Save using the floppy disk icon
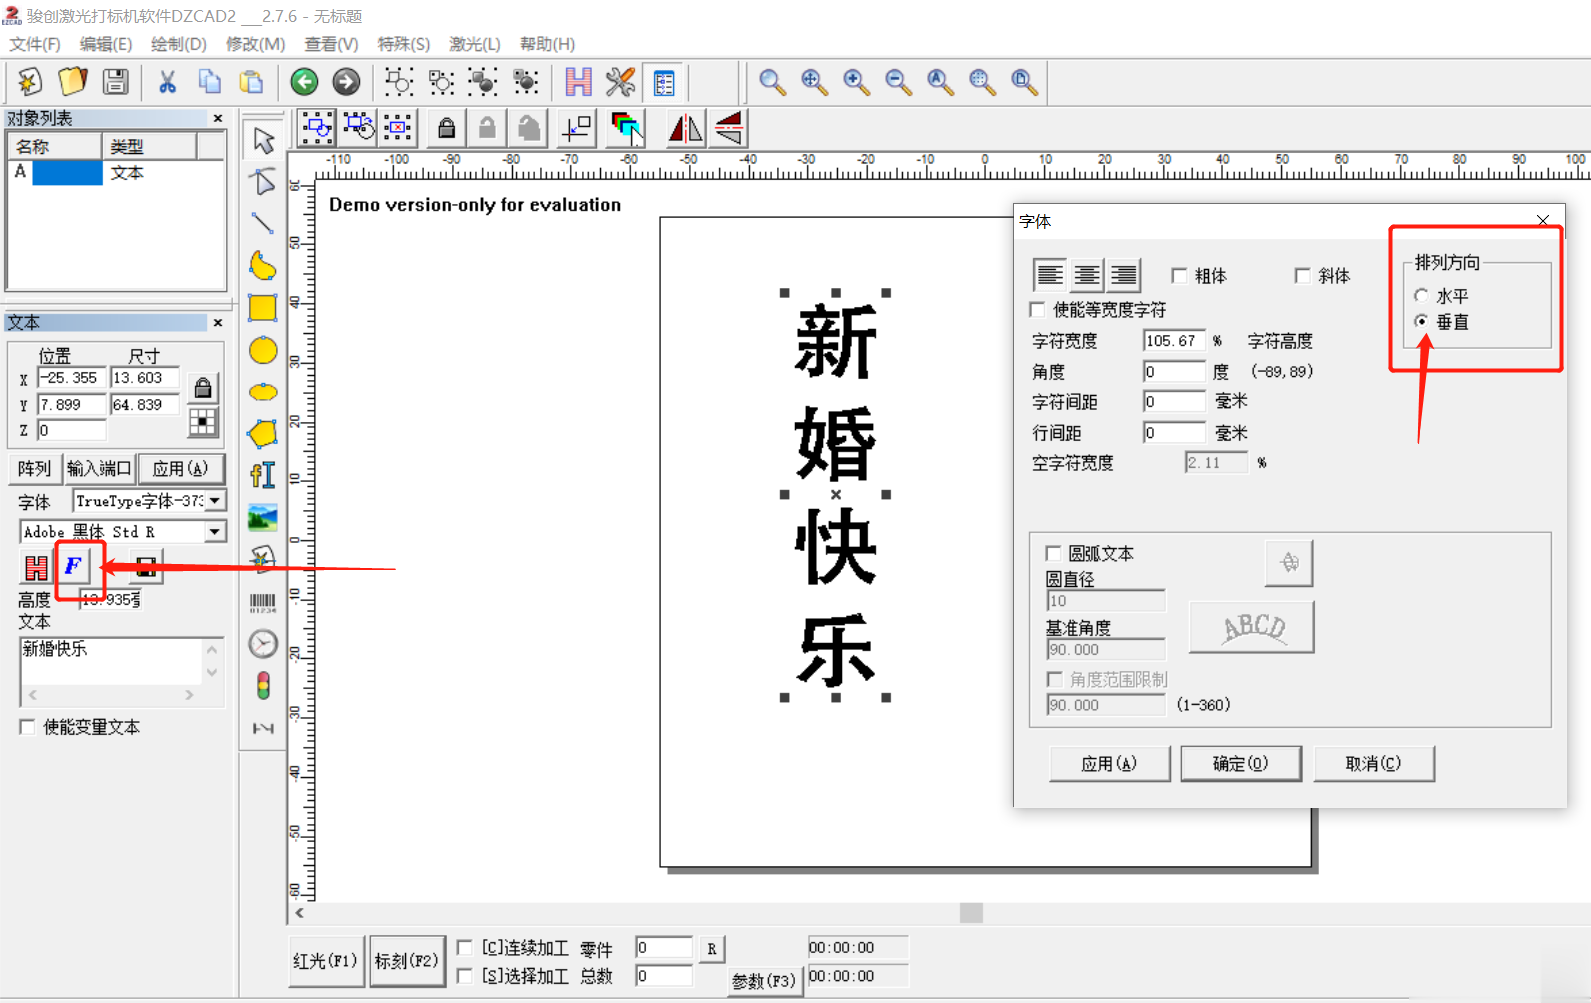The height and width of the screenshot is (1003, 1591). (x=116, y=81)
